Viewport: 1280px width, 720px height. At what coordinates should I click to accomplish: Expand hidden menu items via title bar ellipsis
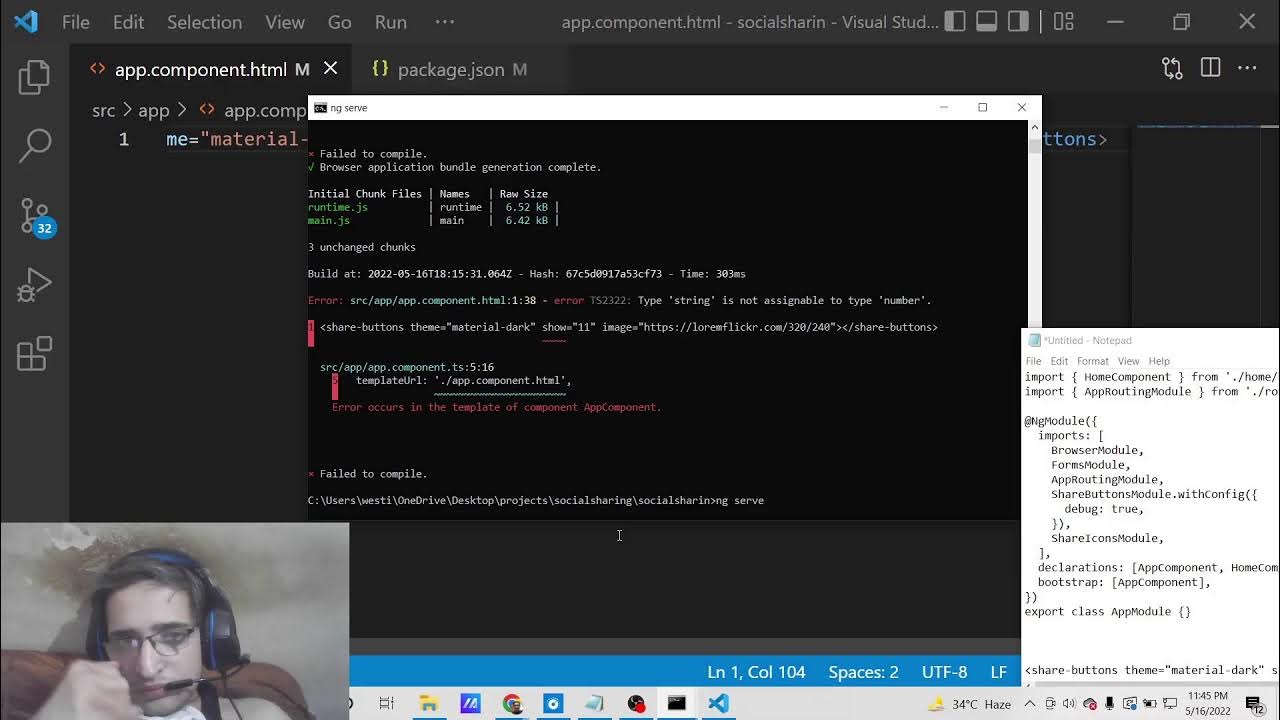[x=445, y=21]
